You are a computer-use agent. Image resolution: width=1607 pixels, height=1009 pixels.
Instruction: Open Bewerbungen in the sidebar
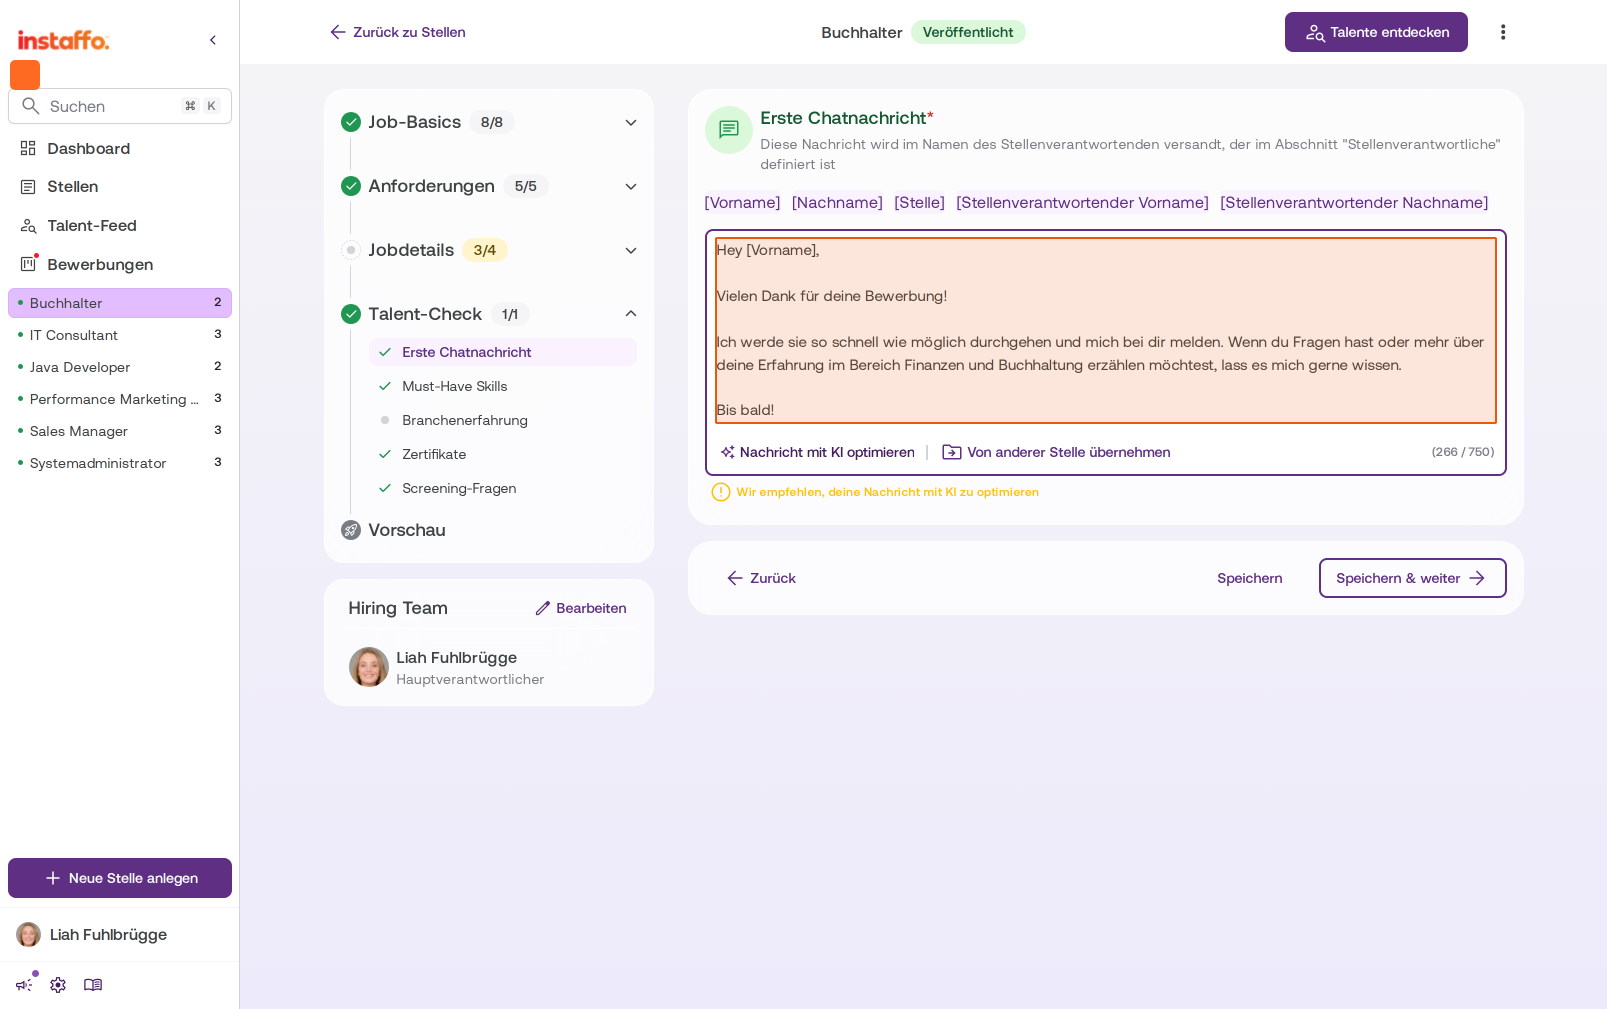point(120,265)
